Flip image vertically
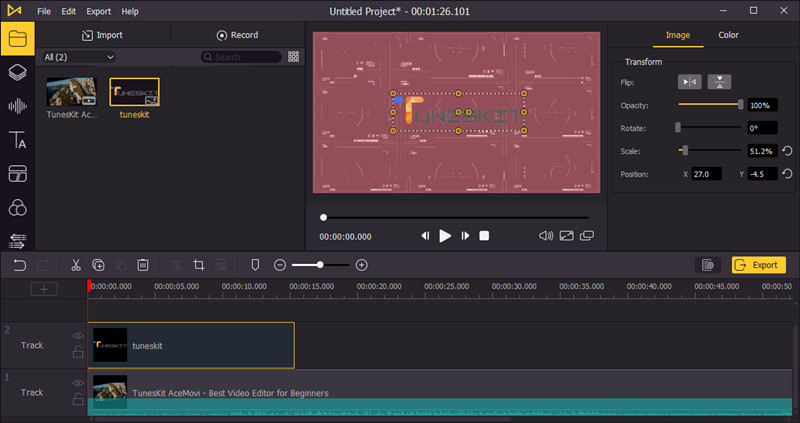The image size is (800, 423). click(719, 82)
